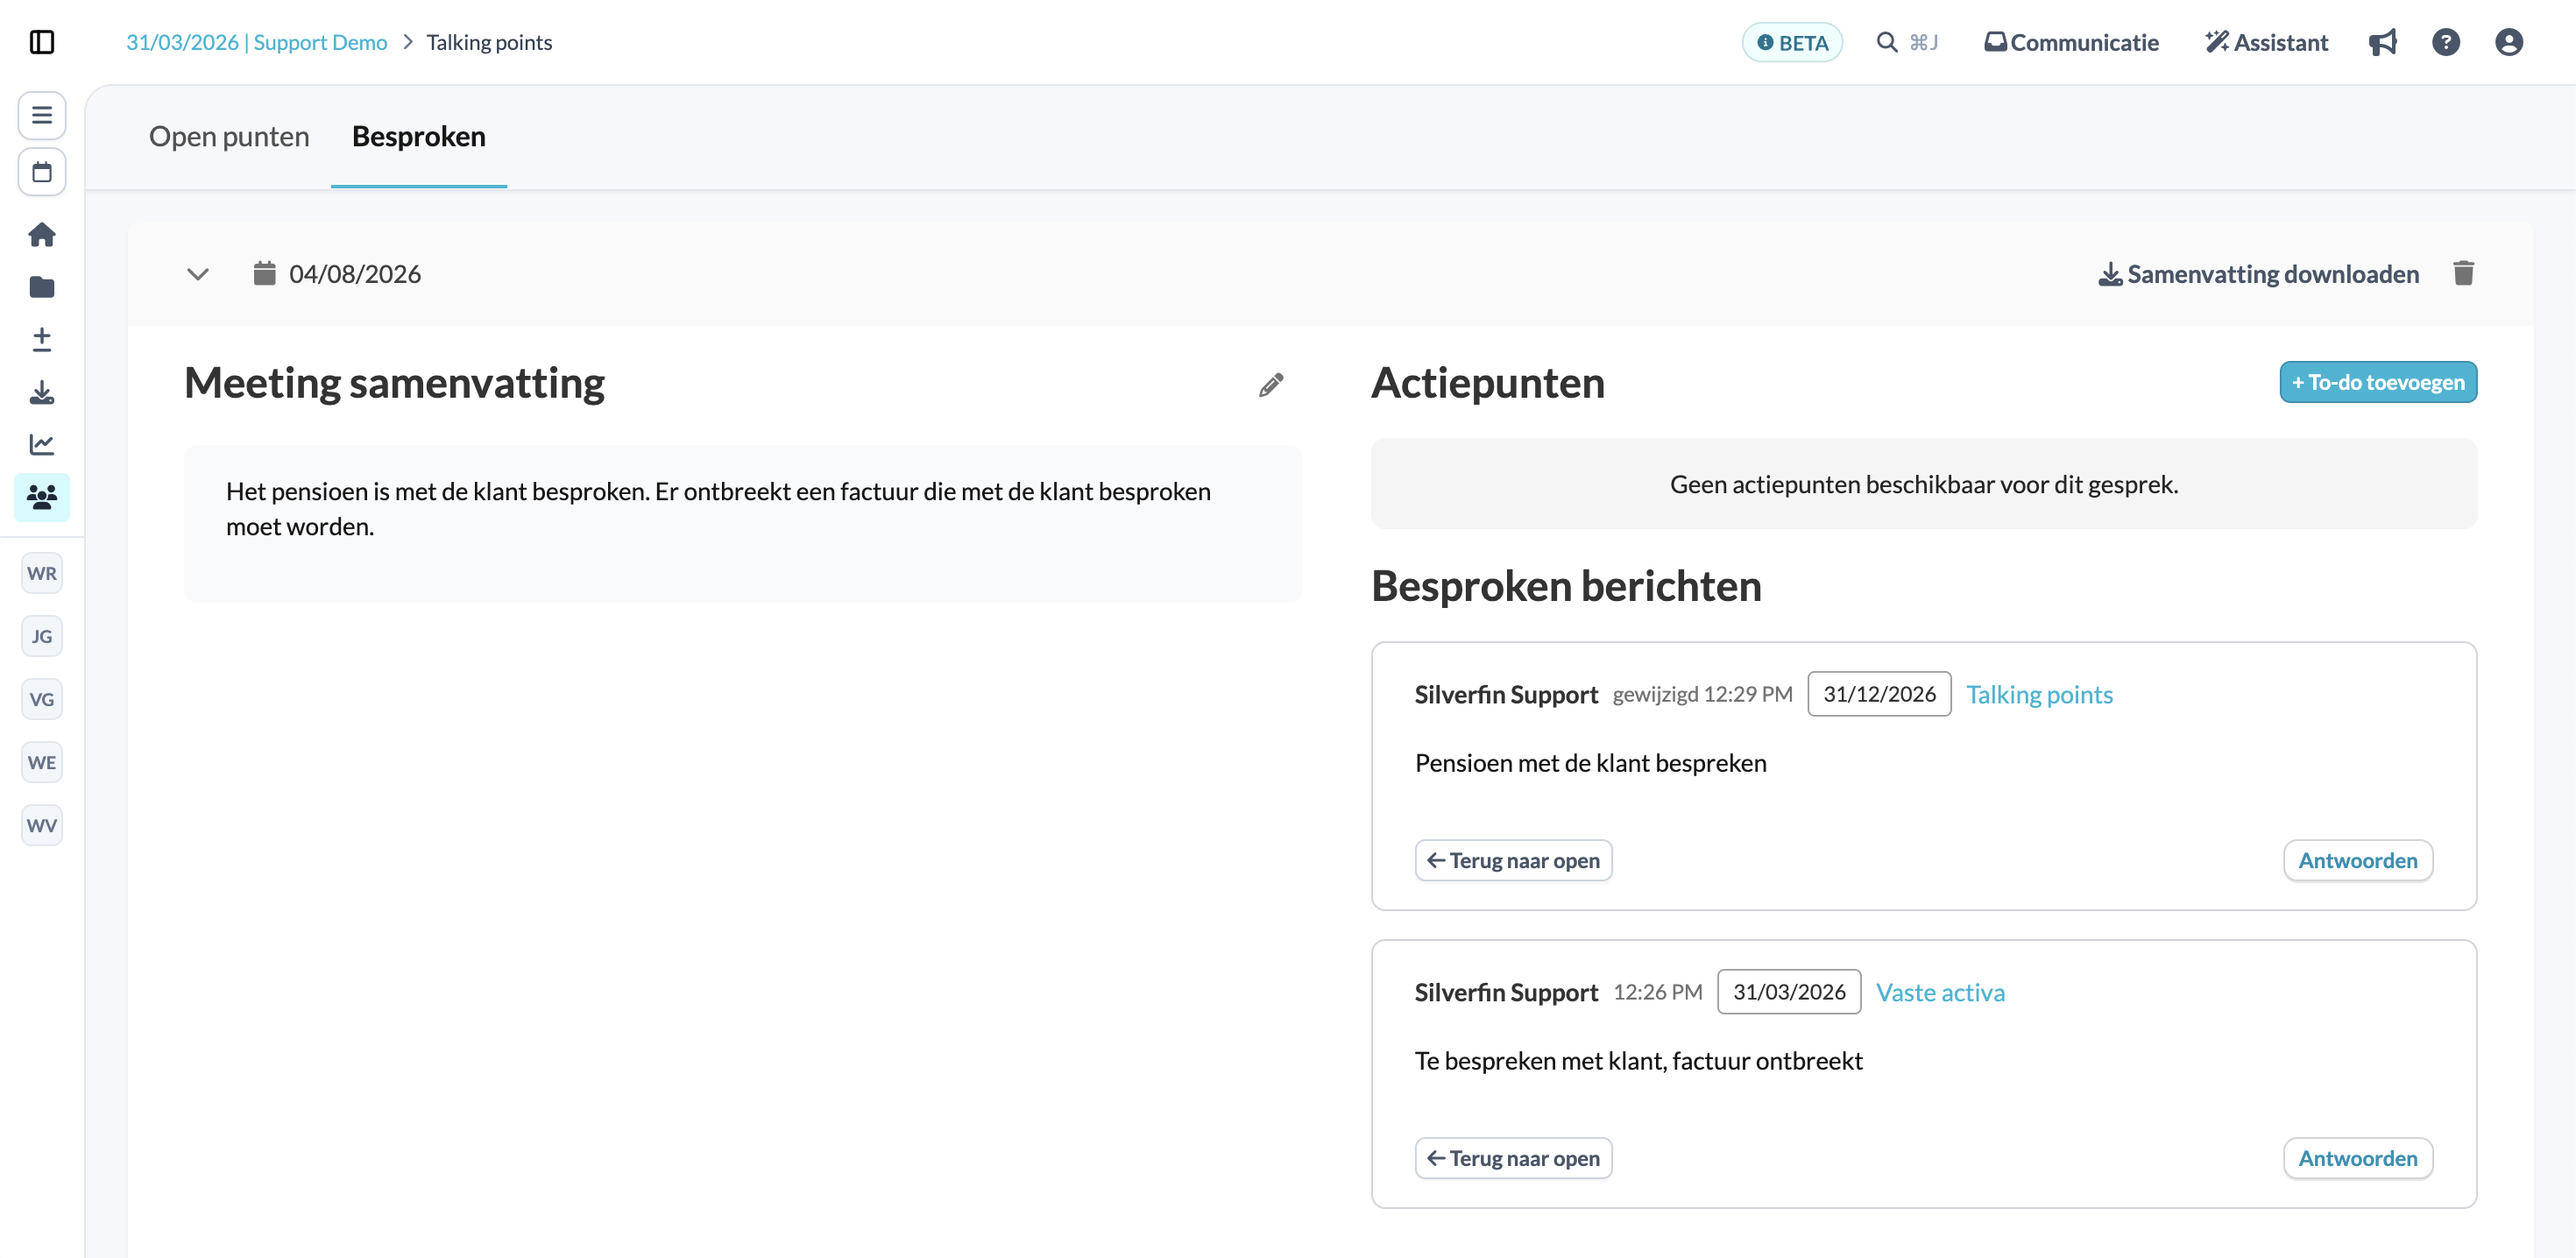Select the people/talking points icon in the sidebar
Screen dimensions: 2576x1258
point(42,497)
